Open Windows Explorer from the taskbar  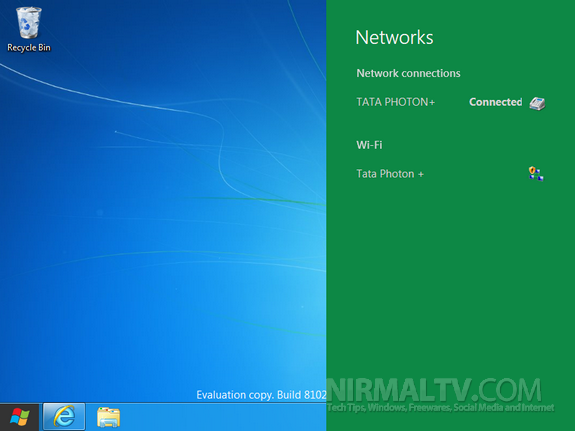109,417
